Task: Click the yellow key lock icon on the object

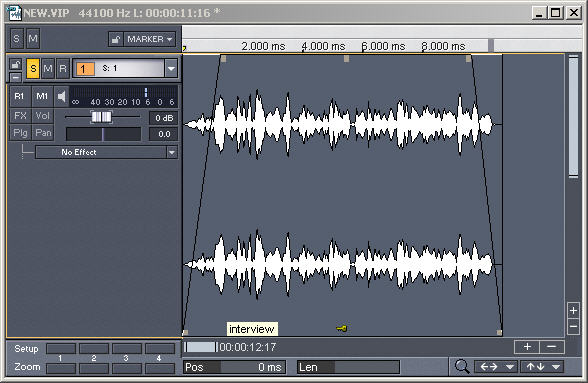Action: (342, 329)
